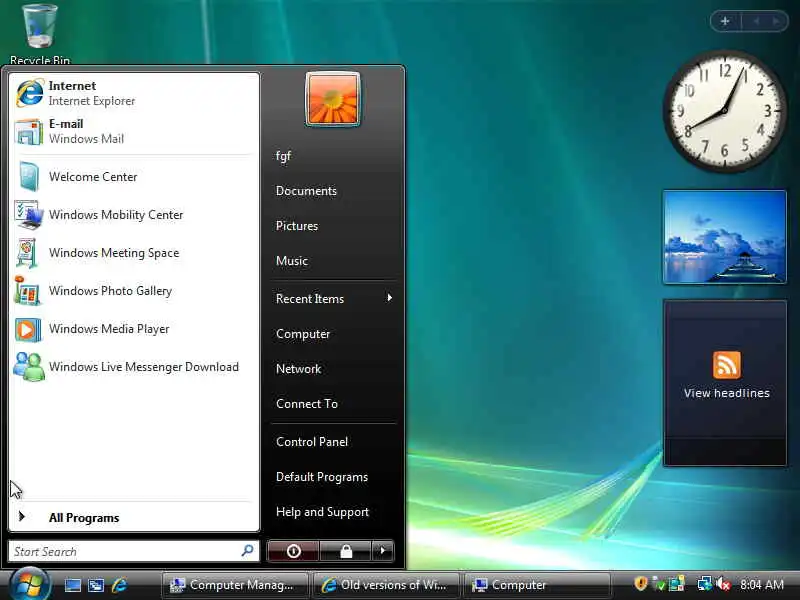Image resolution: width=800 pixels, height=600 pixels.
Task: Launch Windows Mail E-mail entry
Action: pos(134,131)
